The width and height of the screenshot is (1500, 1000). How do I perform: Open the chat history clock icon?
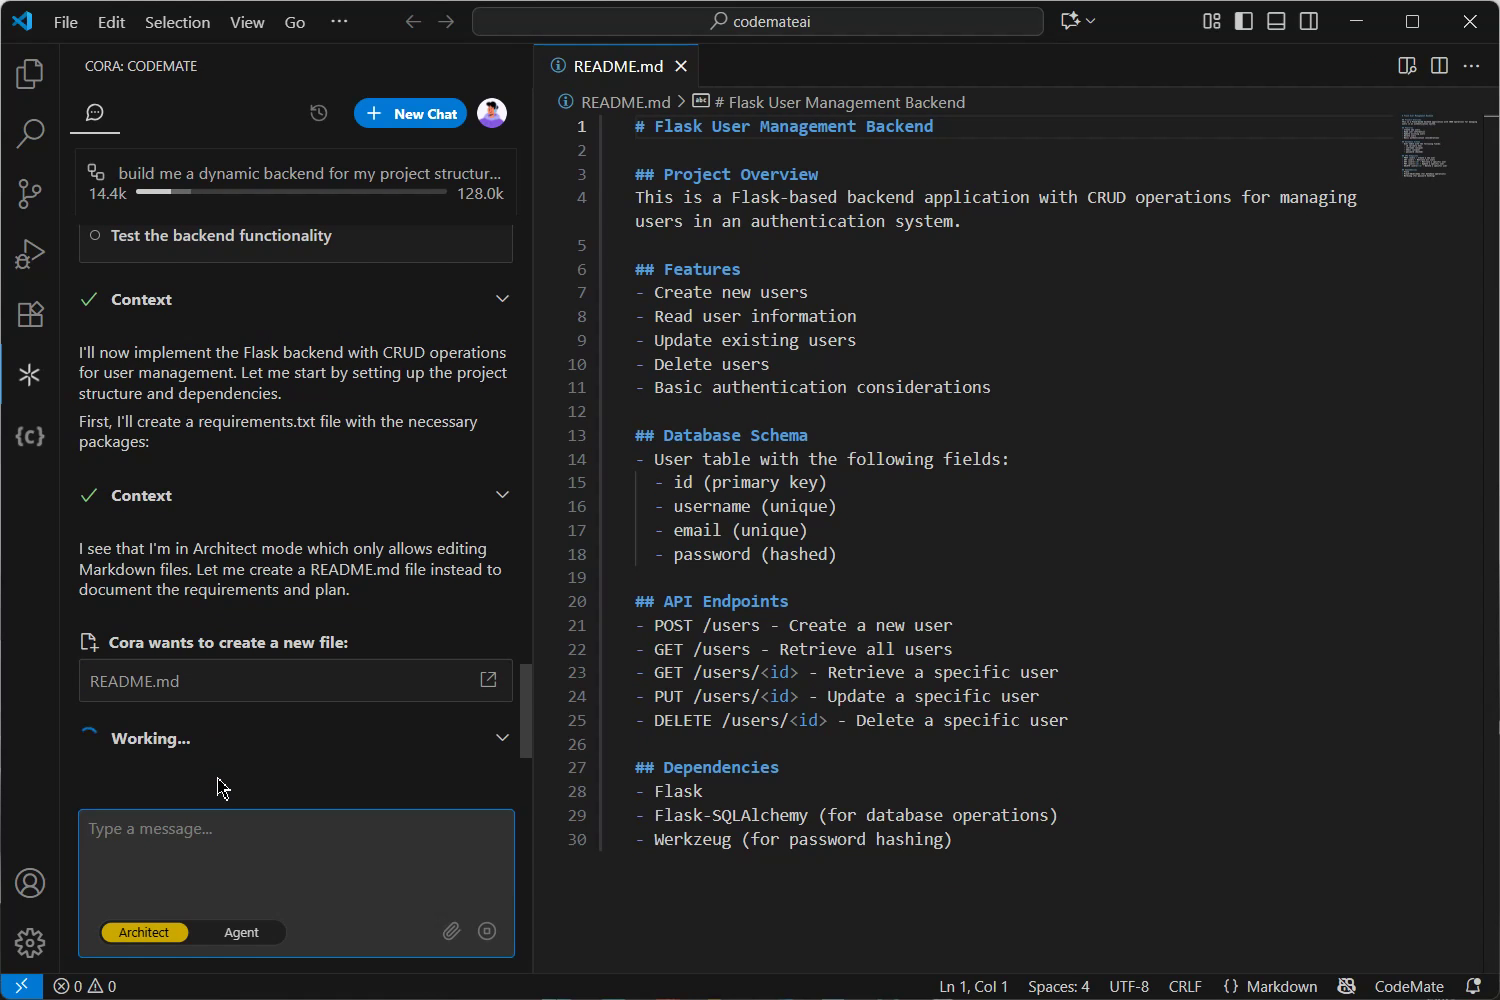319,113
